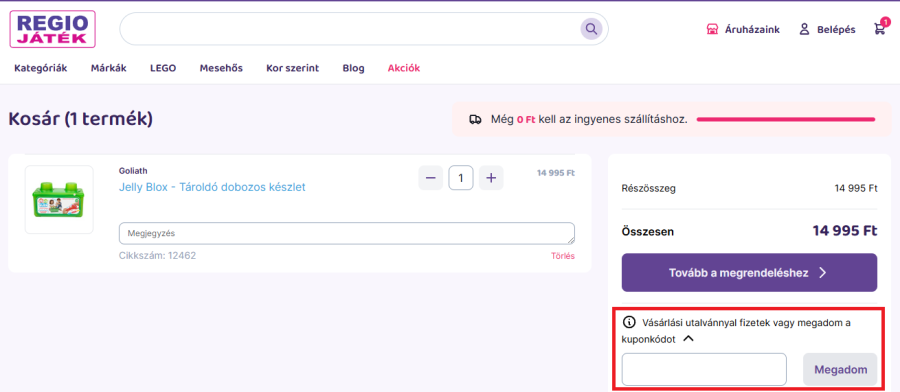Decrease quantity with the minus button
Image resolution: width=900 pixels, height=392 pixels.
(x=430, y=178)
